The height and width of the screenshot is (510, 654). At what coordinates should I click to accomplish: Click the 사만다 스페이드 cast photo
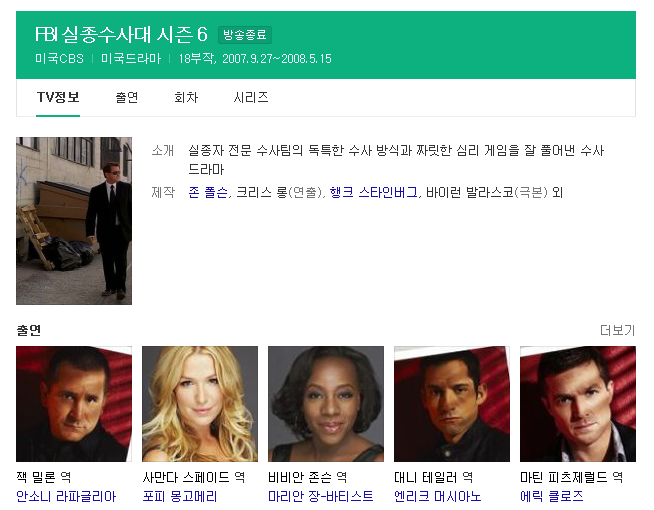200,404
